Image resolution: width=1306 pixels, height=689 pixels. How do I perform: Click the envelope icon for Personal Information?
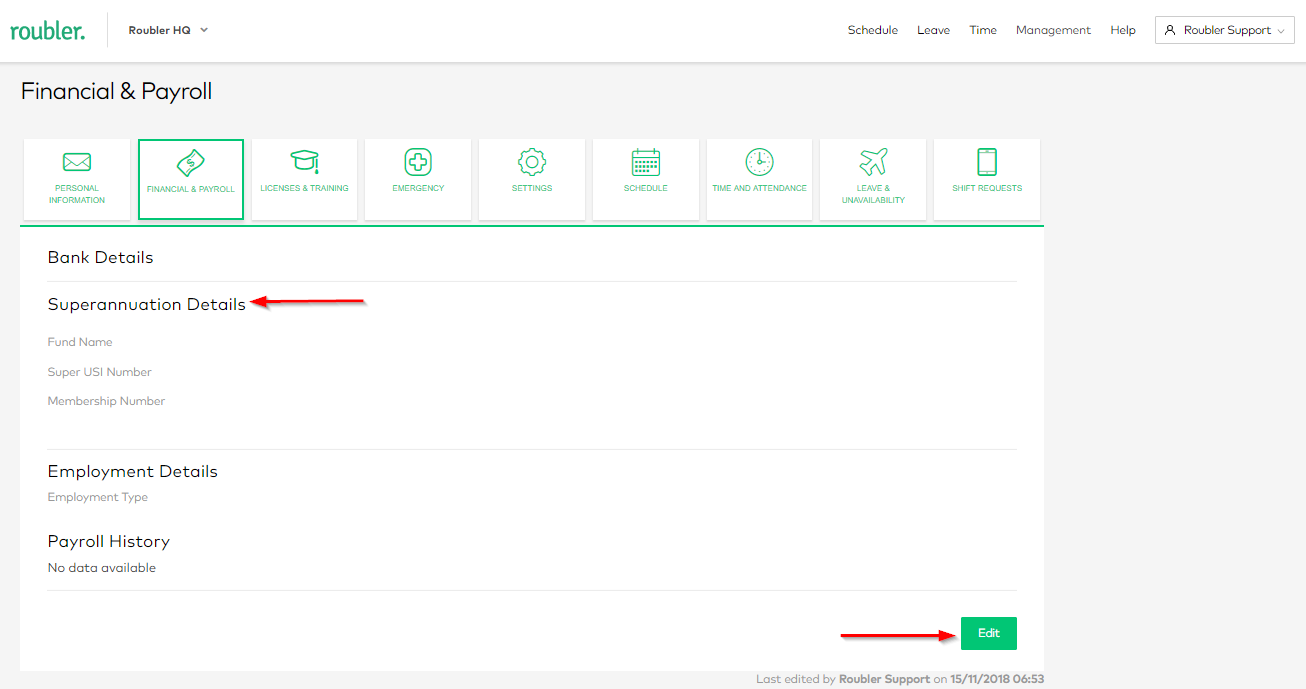tap(77, 162)
